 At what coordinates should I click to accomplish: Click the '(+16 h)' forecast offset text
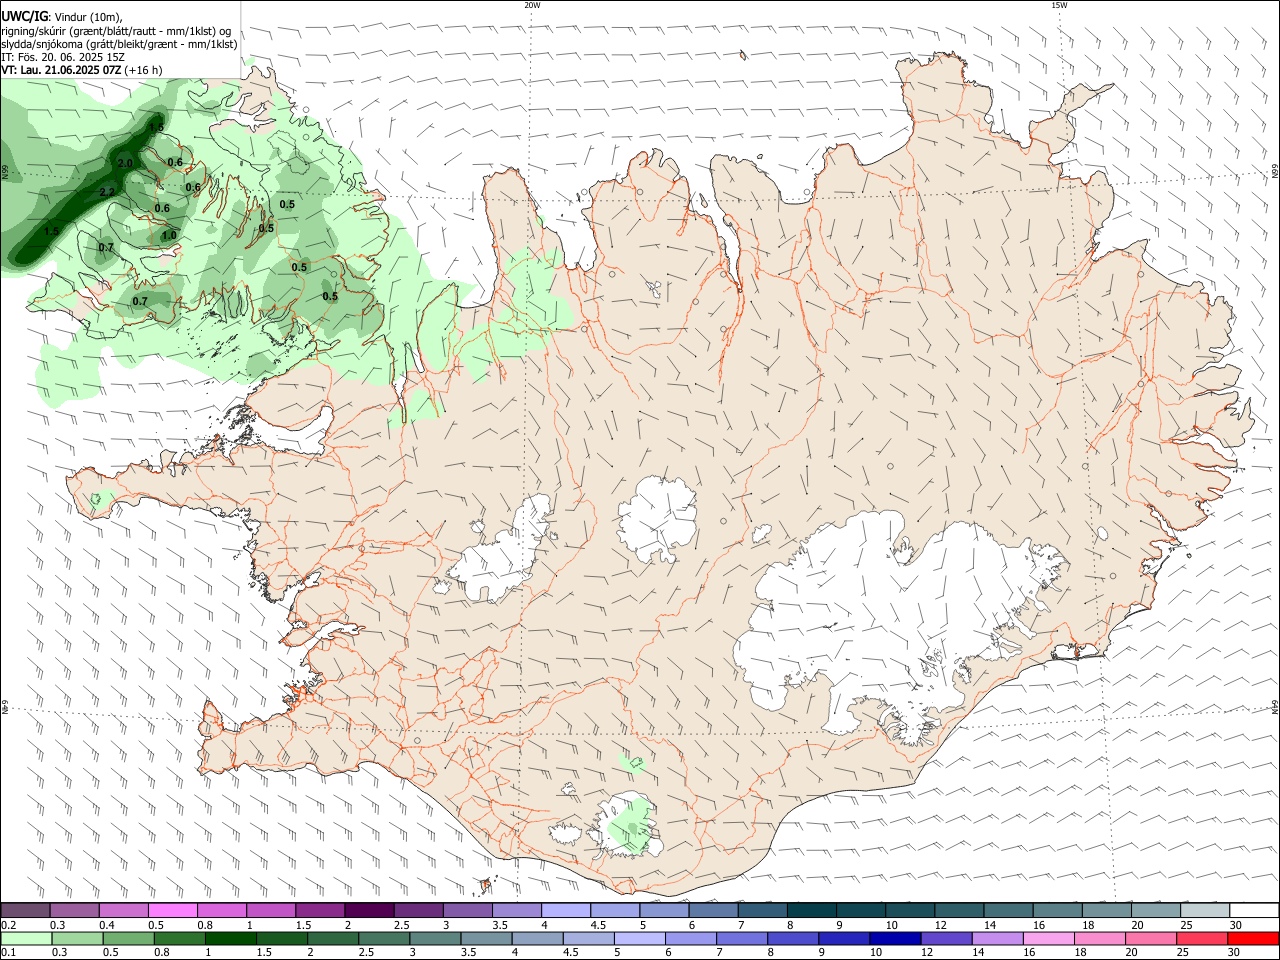point(144,70)
